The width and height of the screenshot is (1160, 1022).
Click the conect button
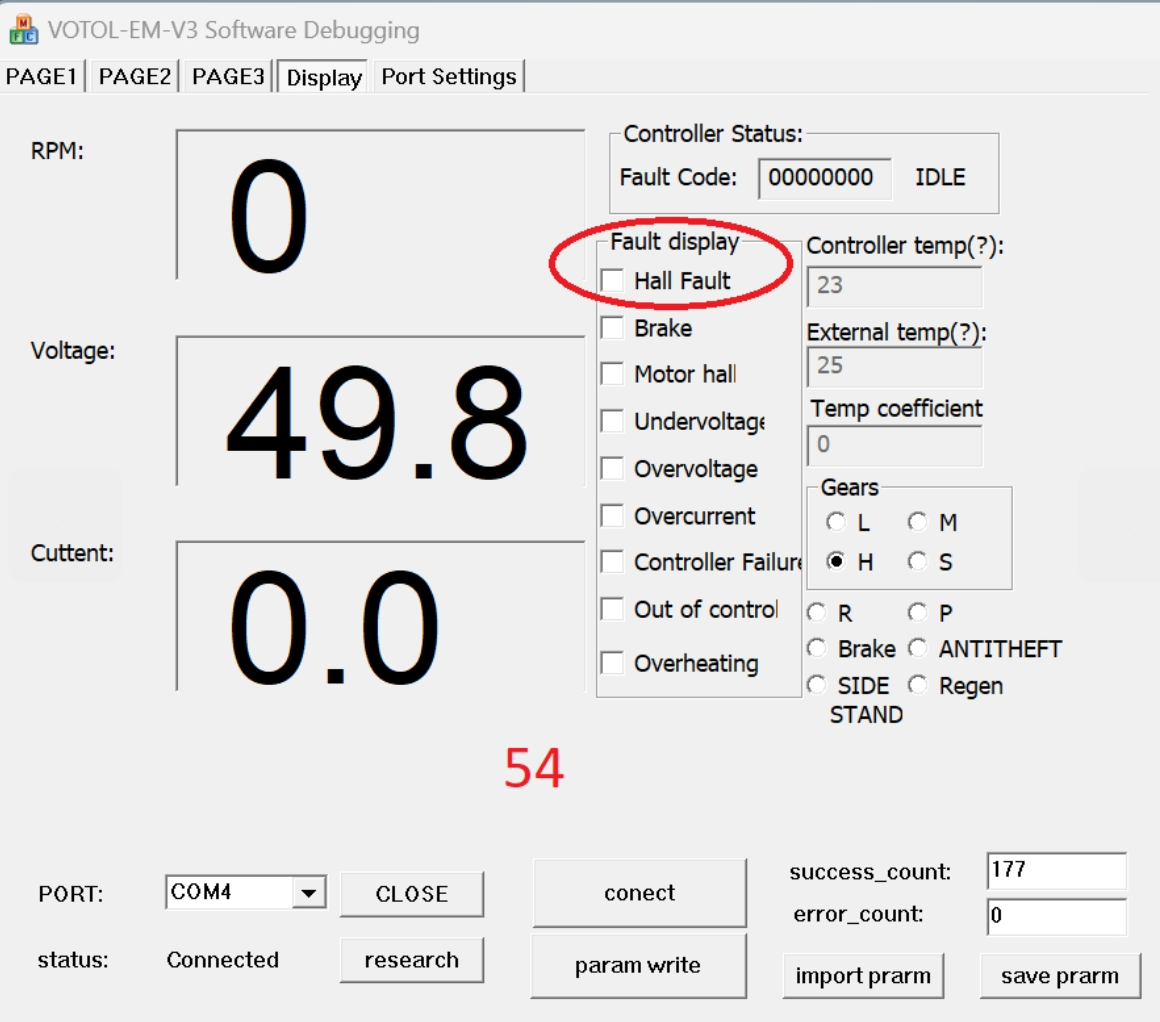pos(639,893)
